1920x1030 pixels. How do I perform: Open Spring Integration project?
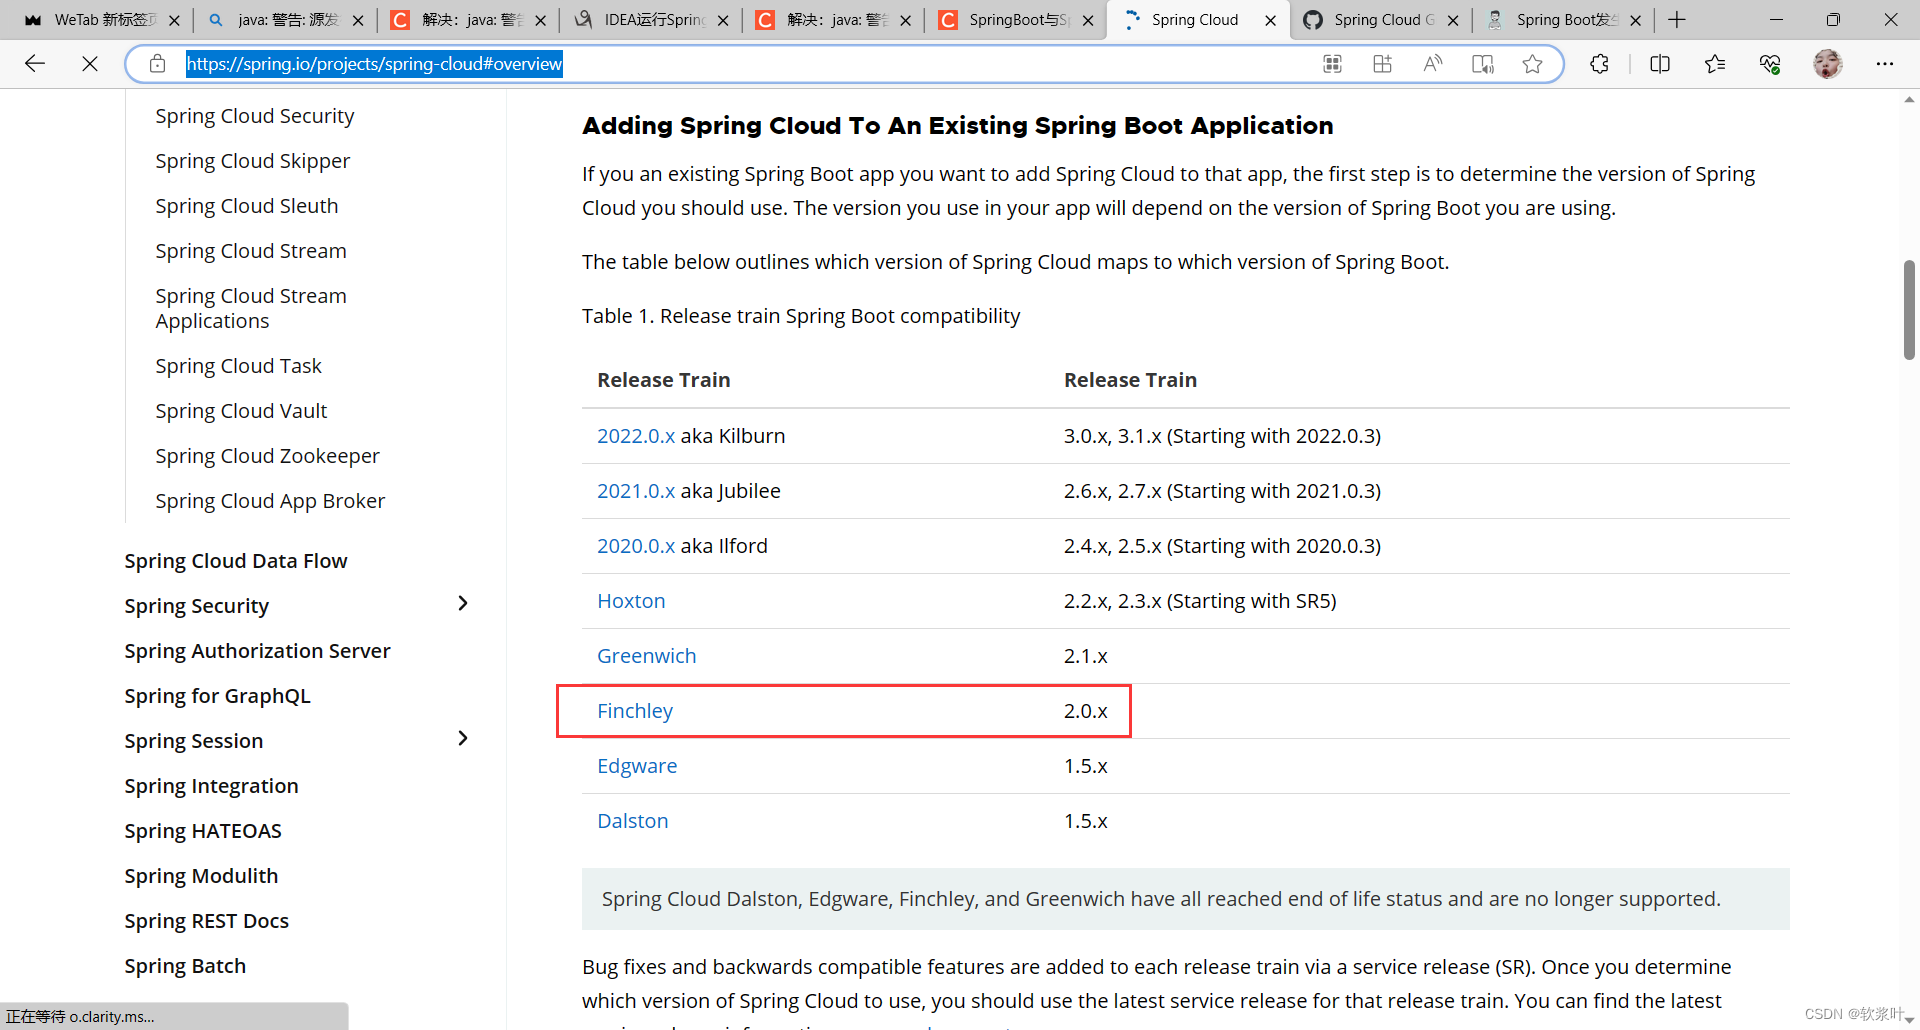(x=211, y=786)
